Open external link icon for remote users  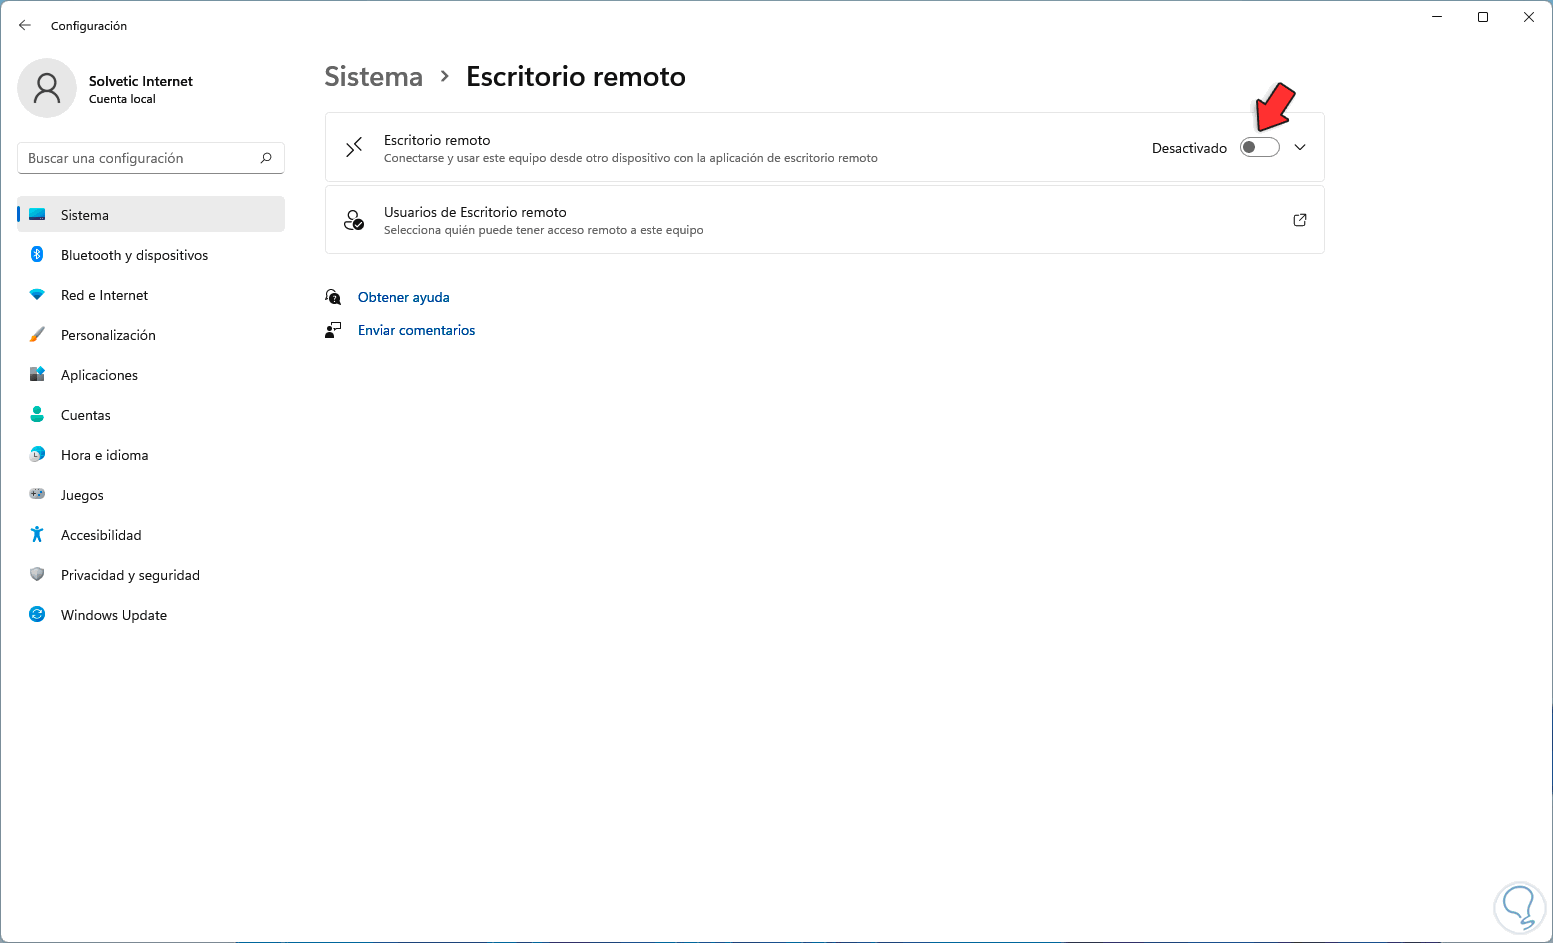point(1300,220)
